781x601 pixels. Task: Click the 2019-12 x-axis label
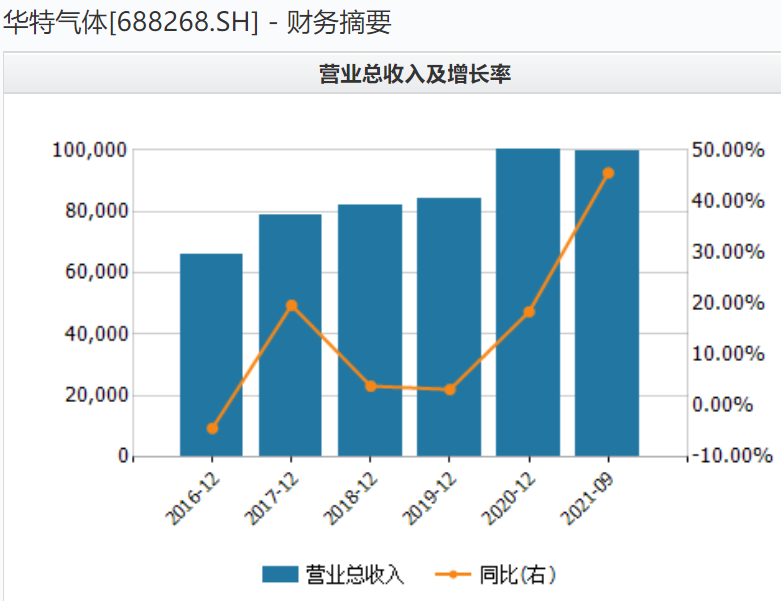point(430,498)
